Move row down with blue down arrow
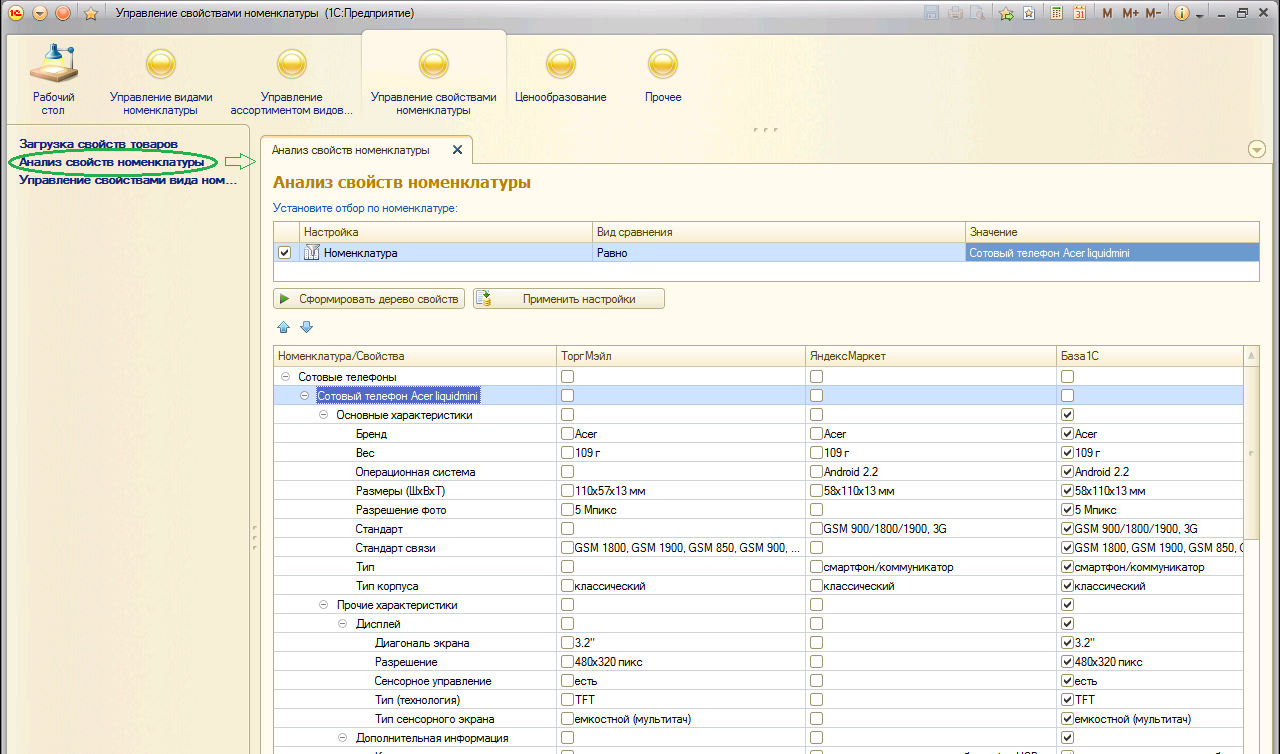The image size is (1280, 754). point(307,327)
